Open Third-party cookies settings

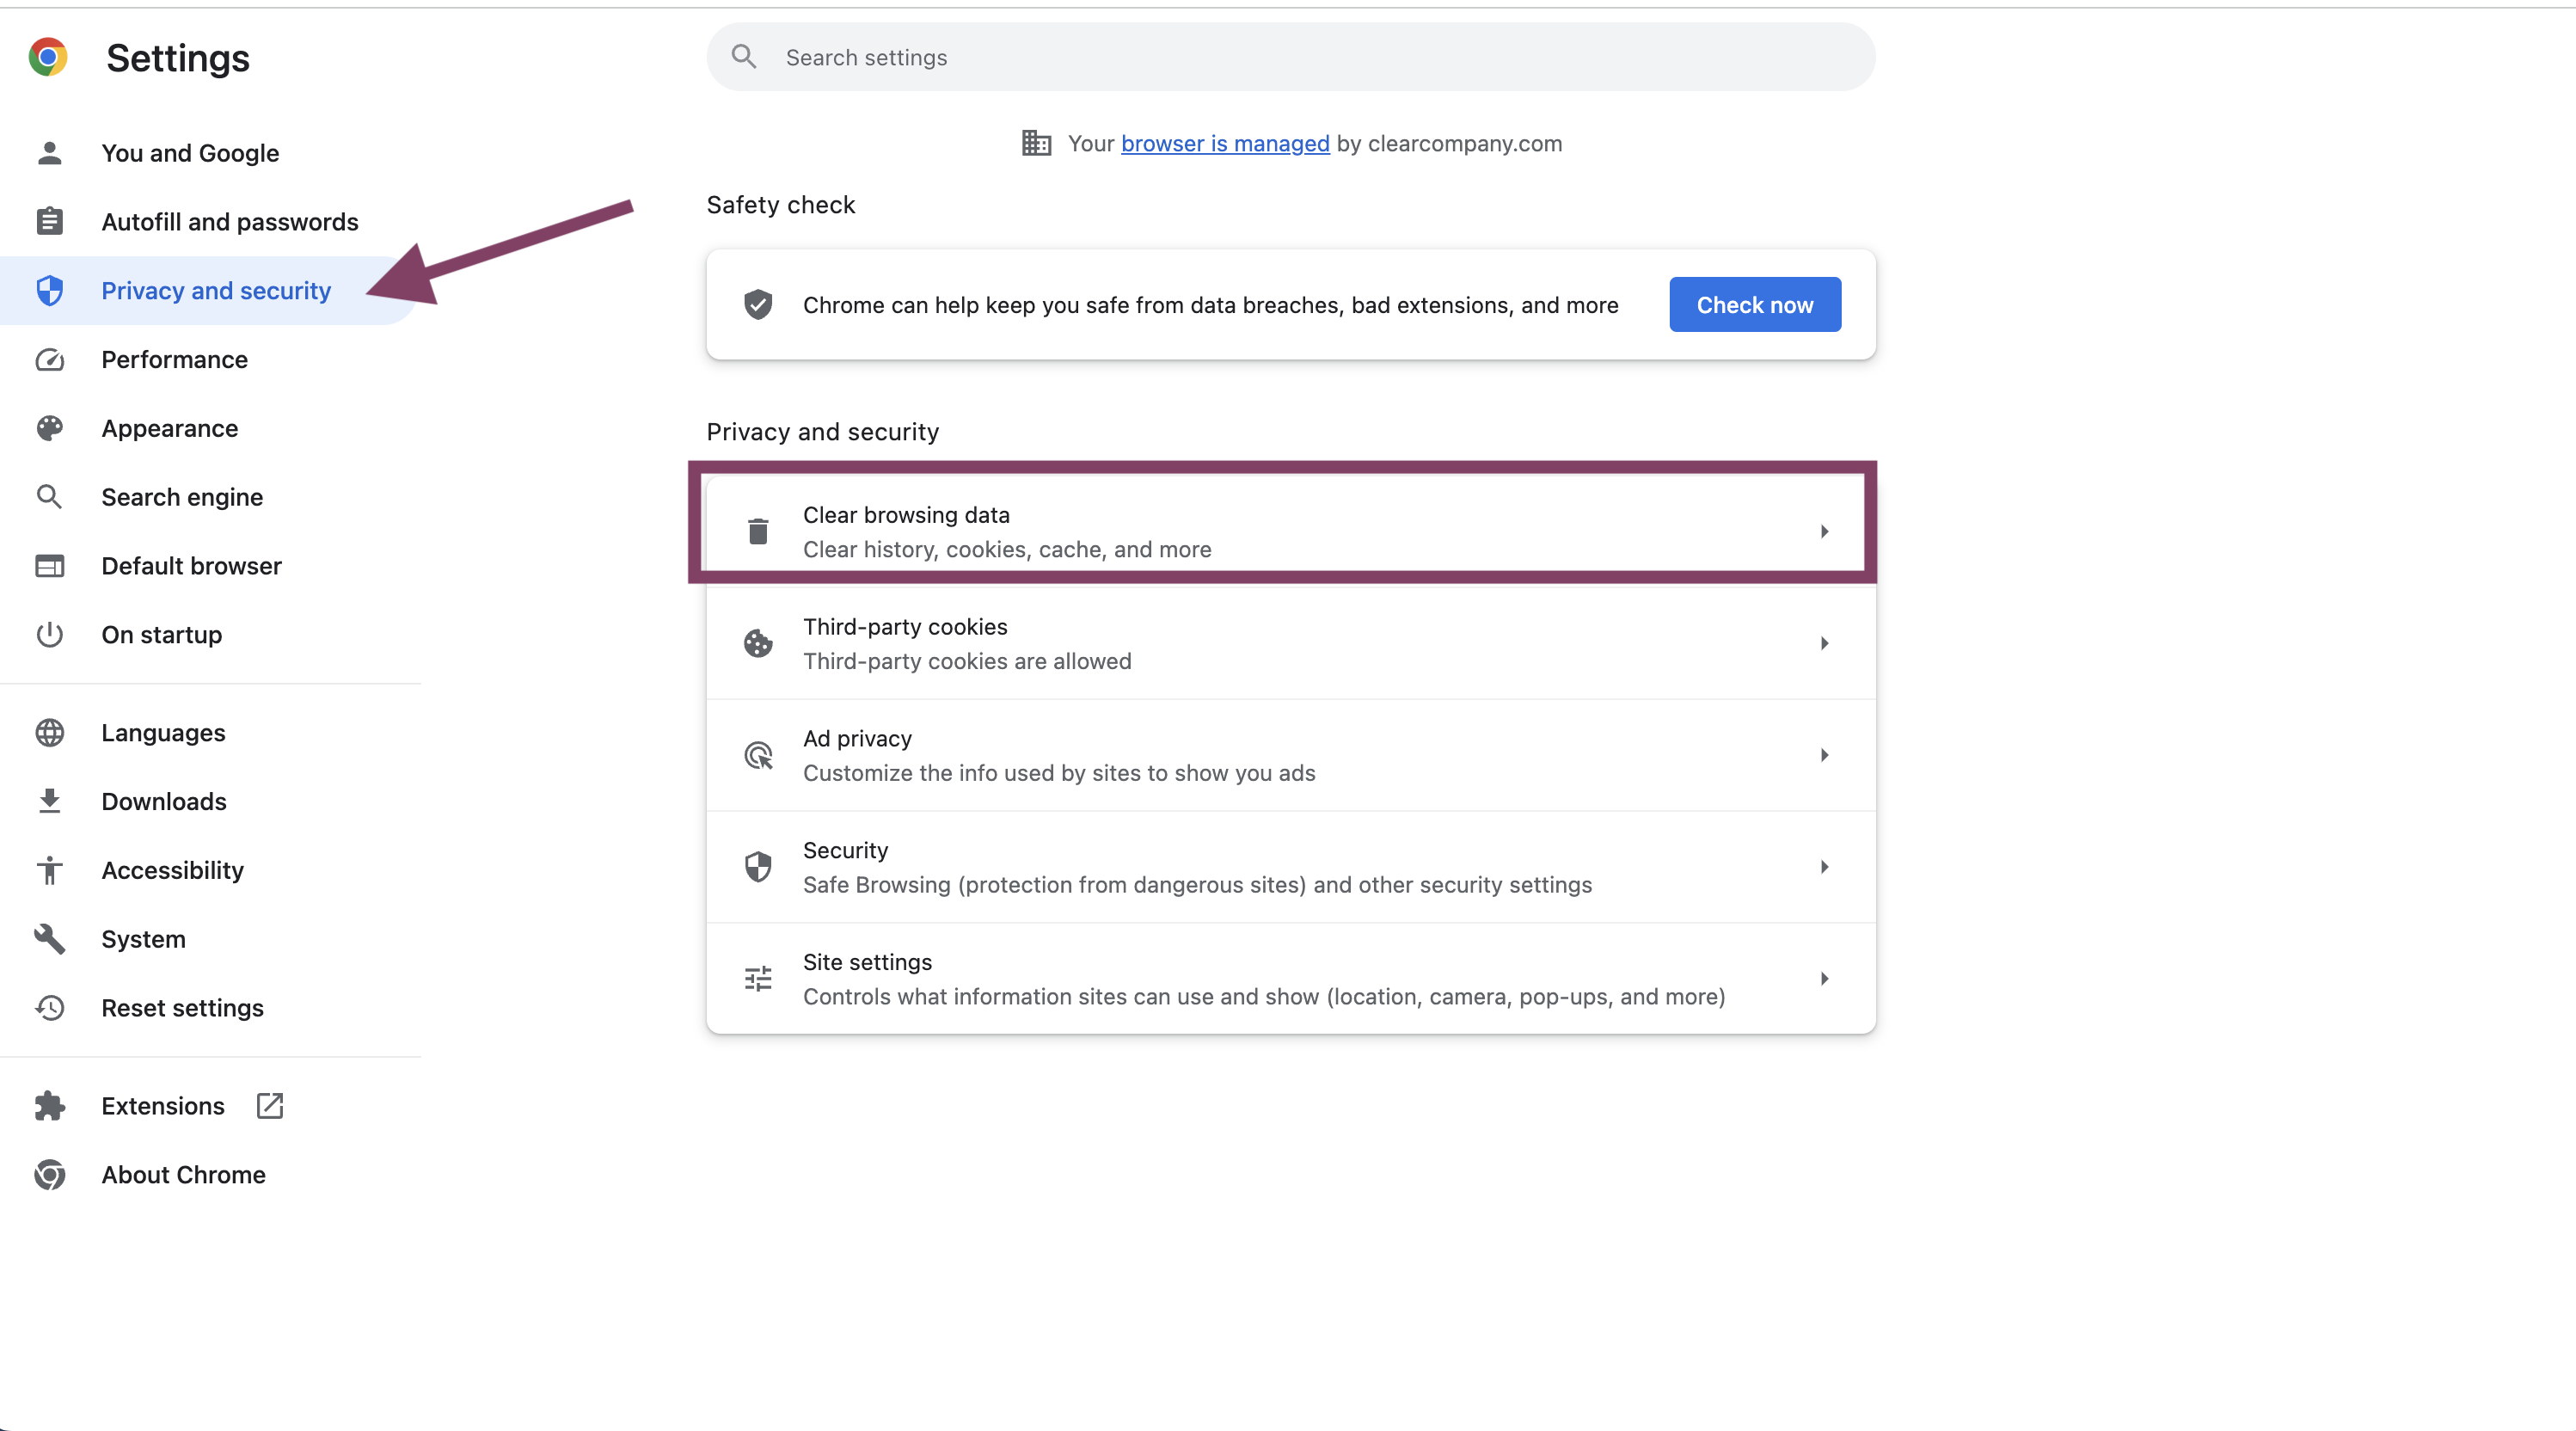coord(1291,643)
